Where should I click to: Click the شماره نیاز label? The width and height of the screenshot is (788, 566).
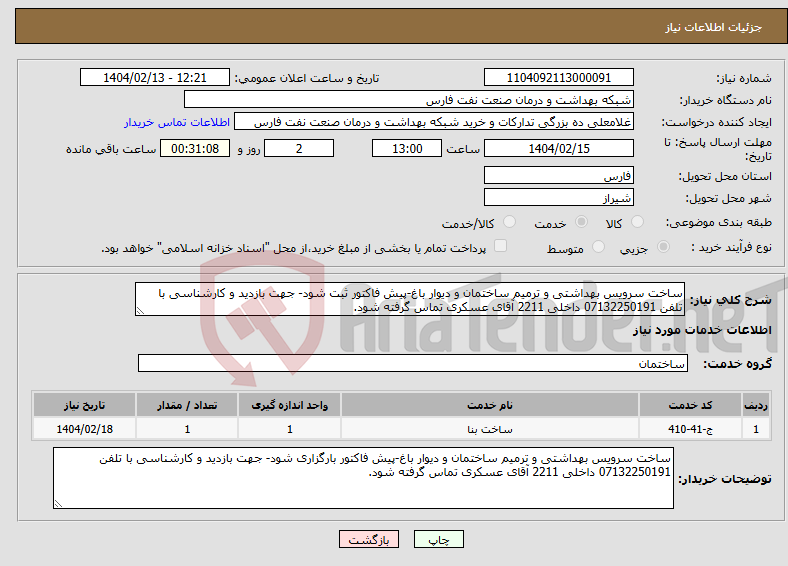pyautogui.click(x=744, y=78)
